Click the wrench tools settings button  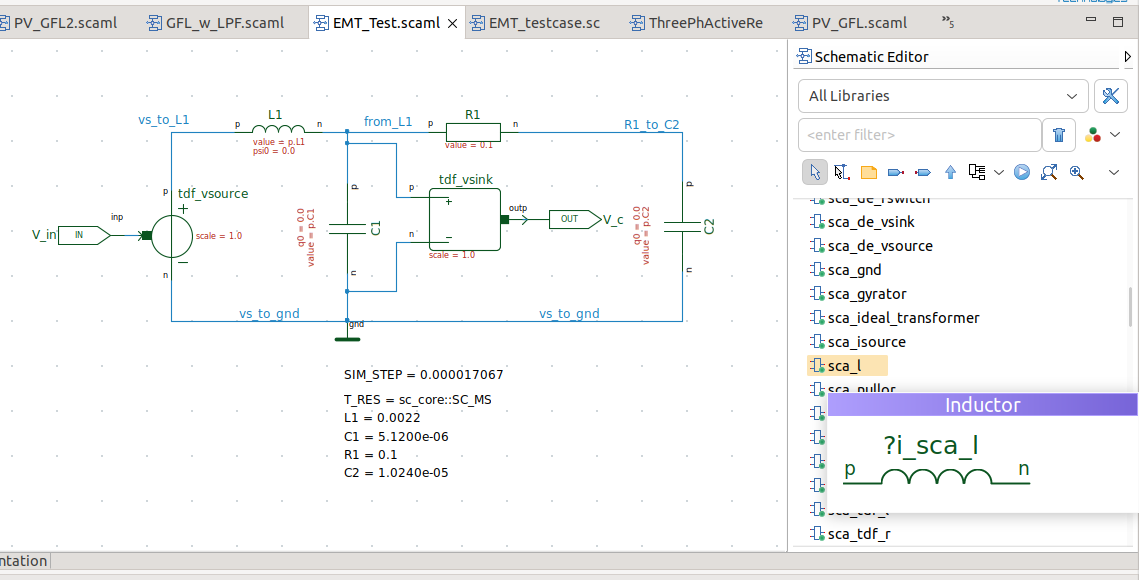click(x=1111, y=96)
